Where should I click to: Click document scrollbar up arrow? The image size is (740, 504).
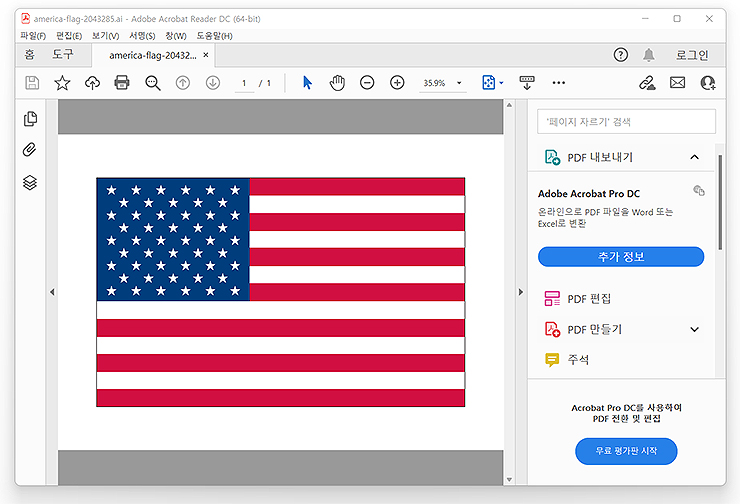pos(509,105)
